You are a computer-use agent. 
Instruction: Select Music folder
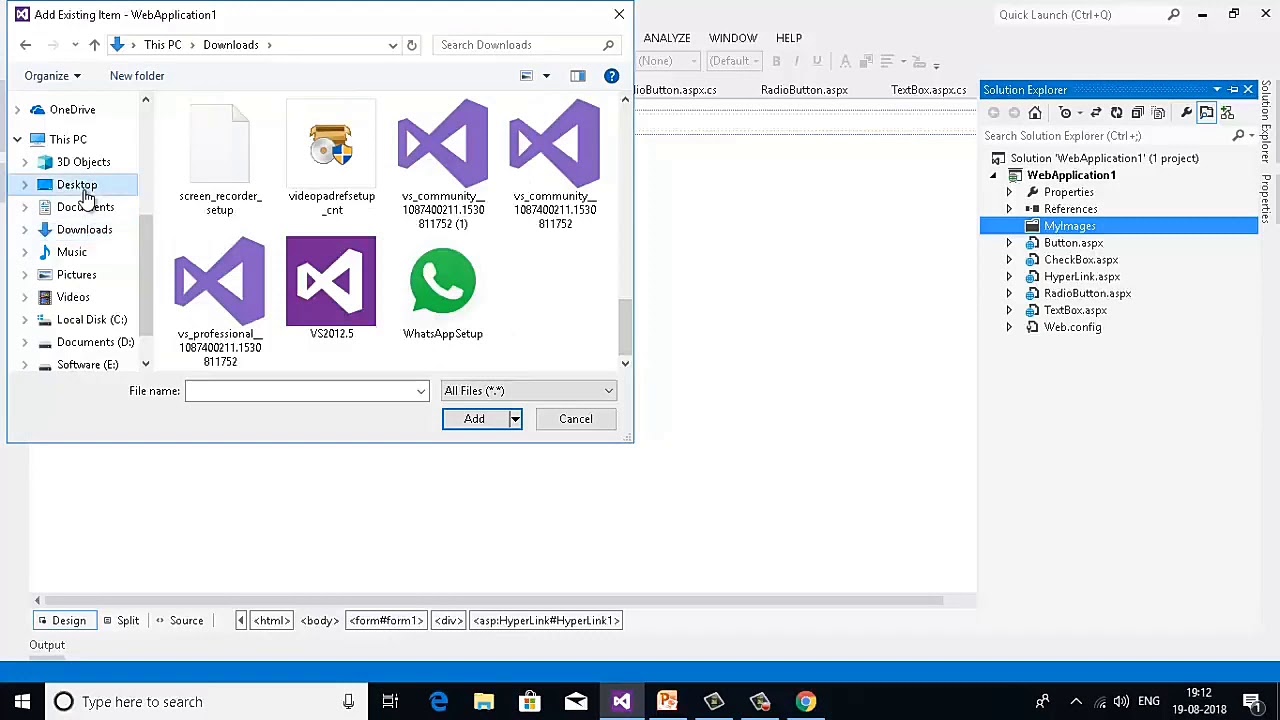point(71,252)
